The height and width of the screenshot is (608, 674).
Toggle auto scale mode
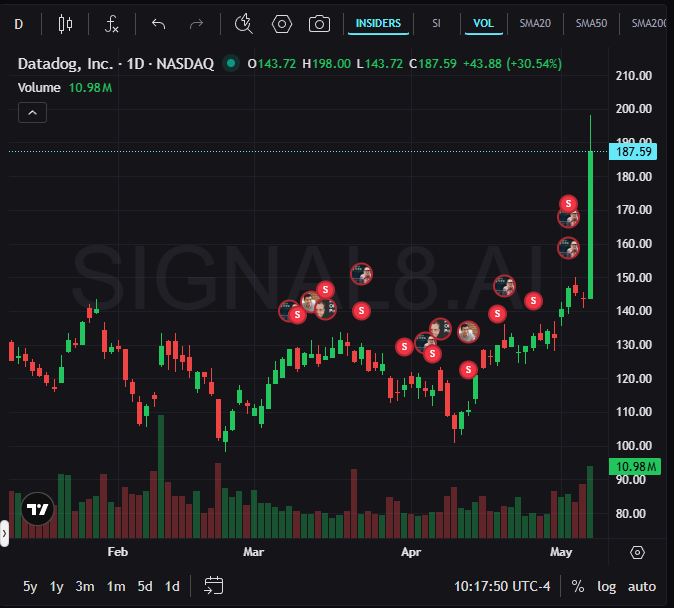click(x=642, y=586)
